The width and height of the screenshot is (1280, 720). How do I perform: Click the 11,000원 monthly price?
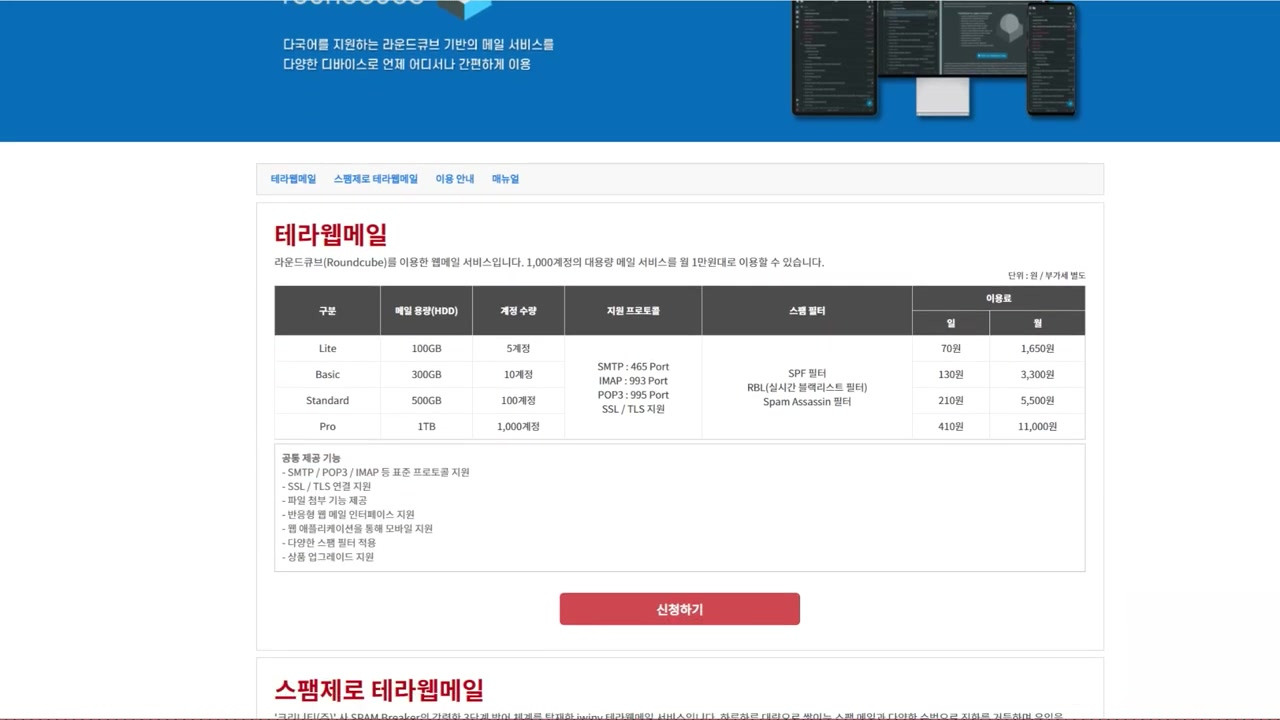coord(1038,426)
